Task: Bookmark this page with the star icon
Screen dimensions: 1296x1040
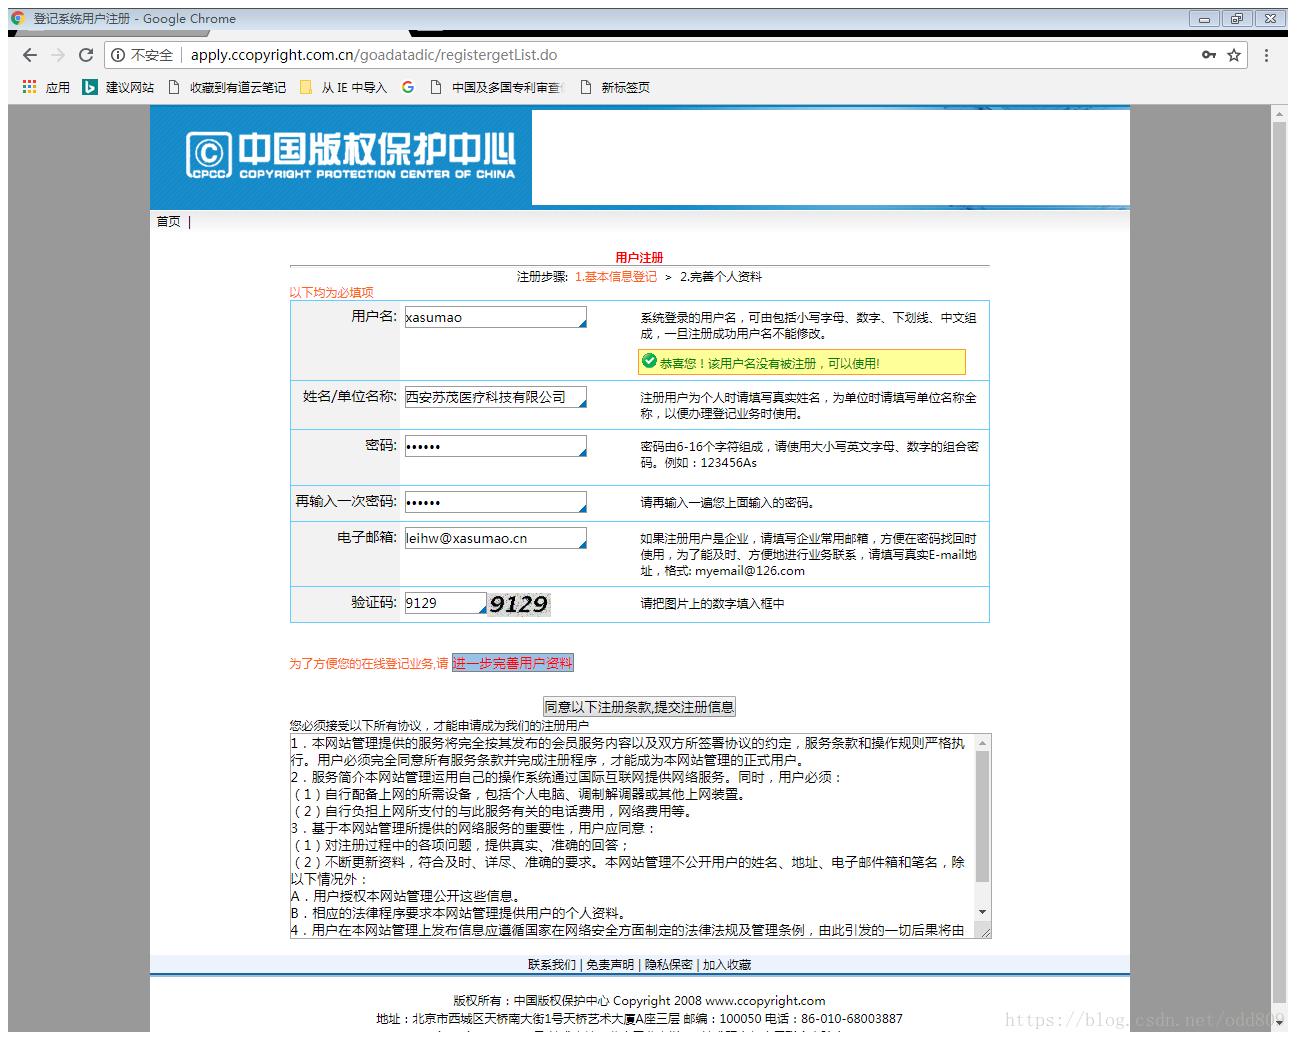Action: tap(1234, 55)
